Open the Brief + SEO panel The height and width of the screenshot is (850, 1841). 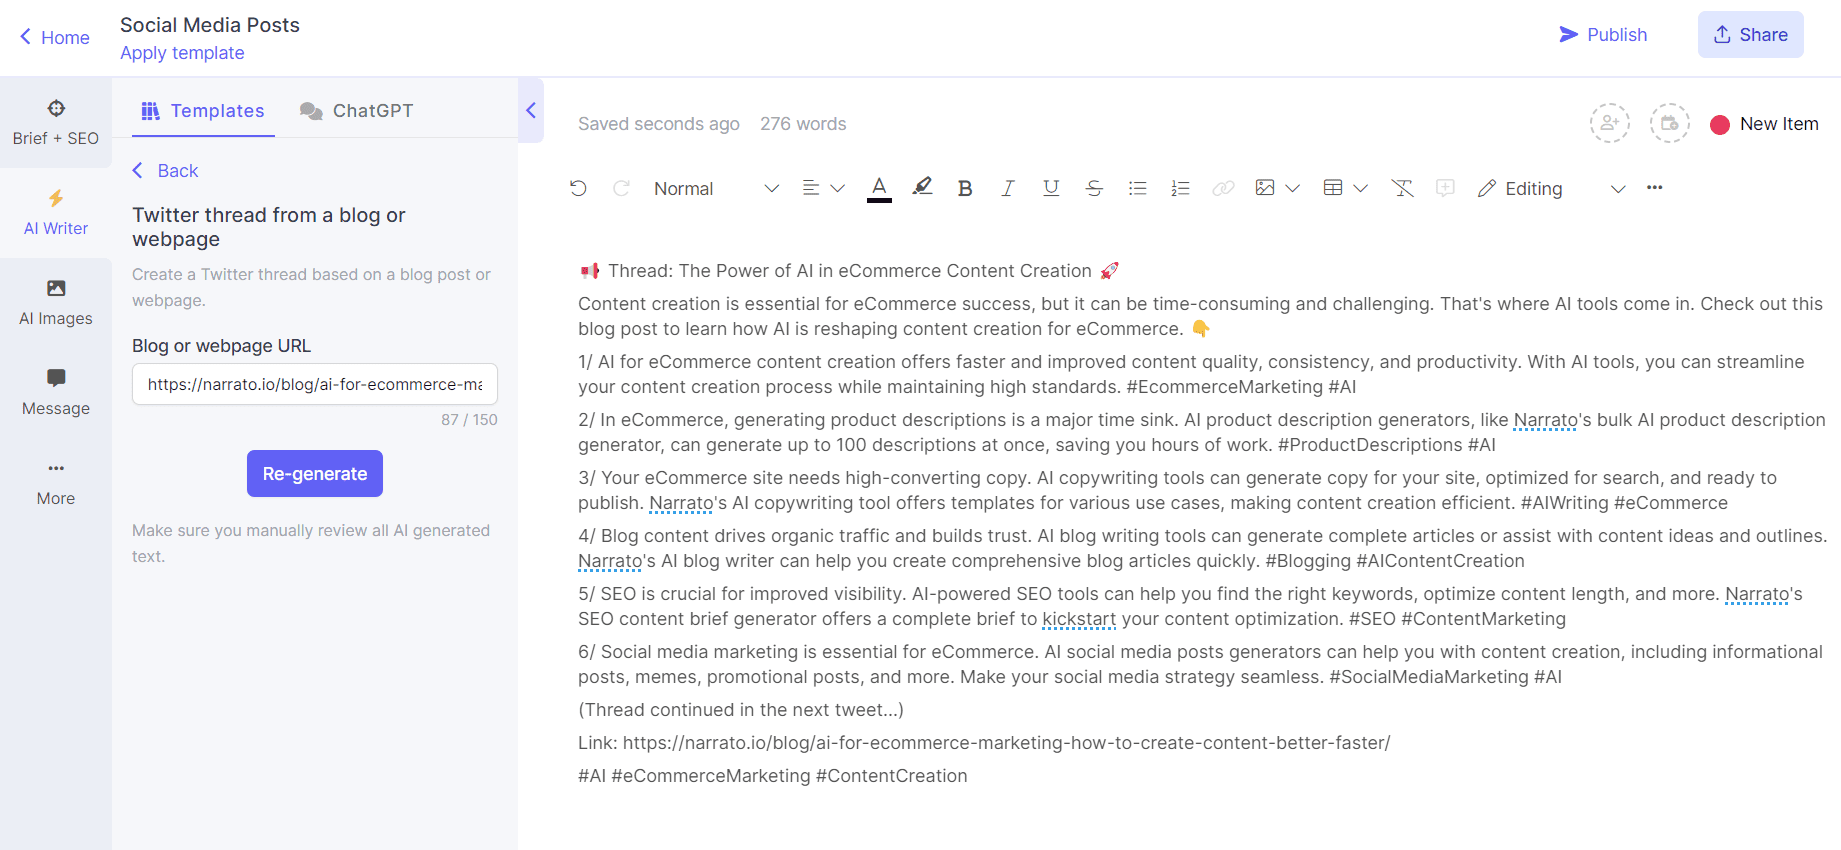click(56, 122)
